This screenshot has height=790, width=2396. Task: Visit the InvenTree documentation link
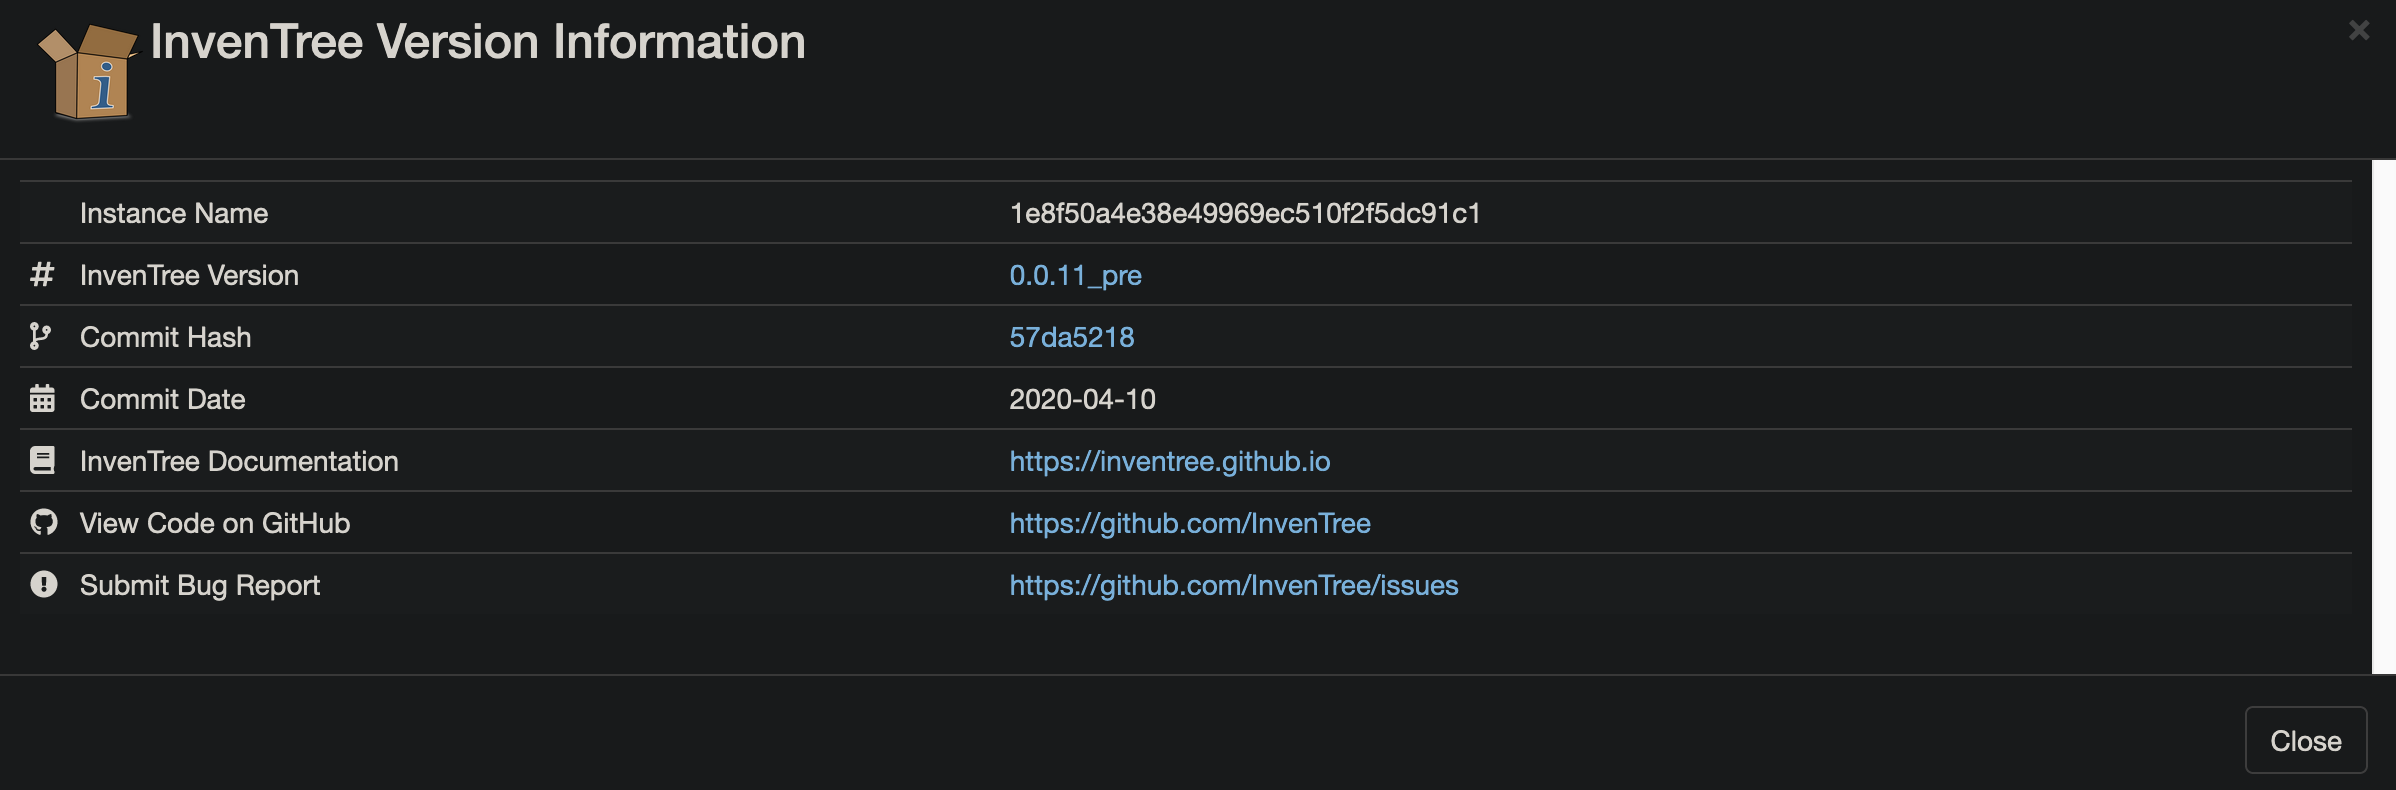(1169, 461)
